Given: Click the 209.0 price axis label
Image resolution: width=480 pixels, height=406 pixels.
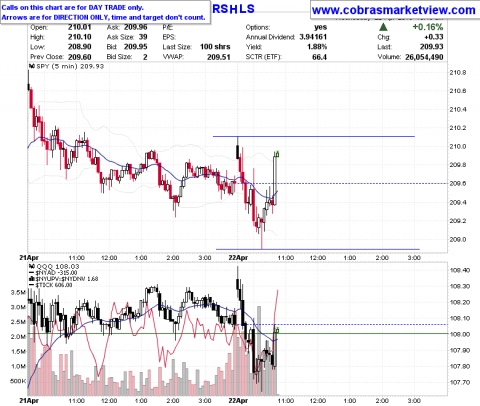Looking at the screenshot, I should point(458,240).
